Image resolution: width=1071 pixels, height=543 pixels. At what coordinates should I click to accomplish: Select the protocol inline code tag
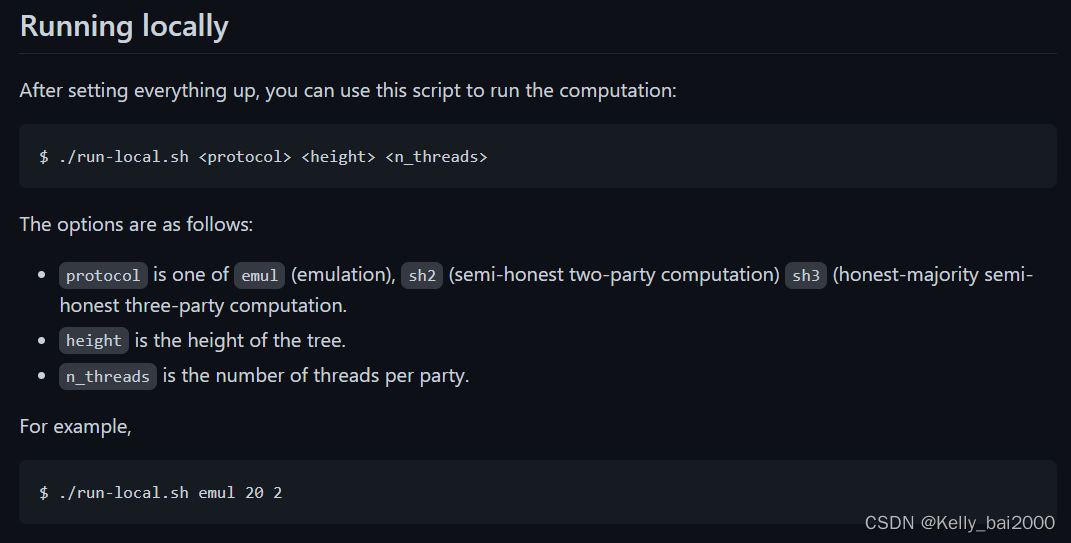click(103, 275)
